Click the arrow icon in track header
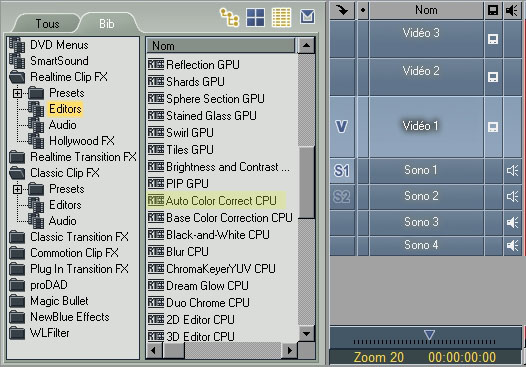The height and width of the screenshot is (367, 526). point(342,10)
